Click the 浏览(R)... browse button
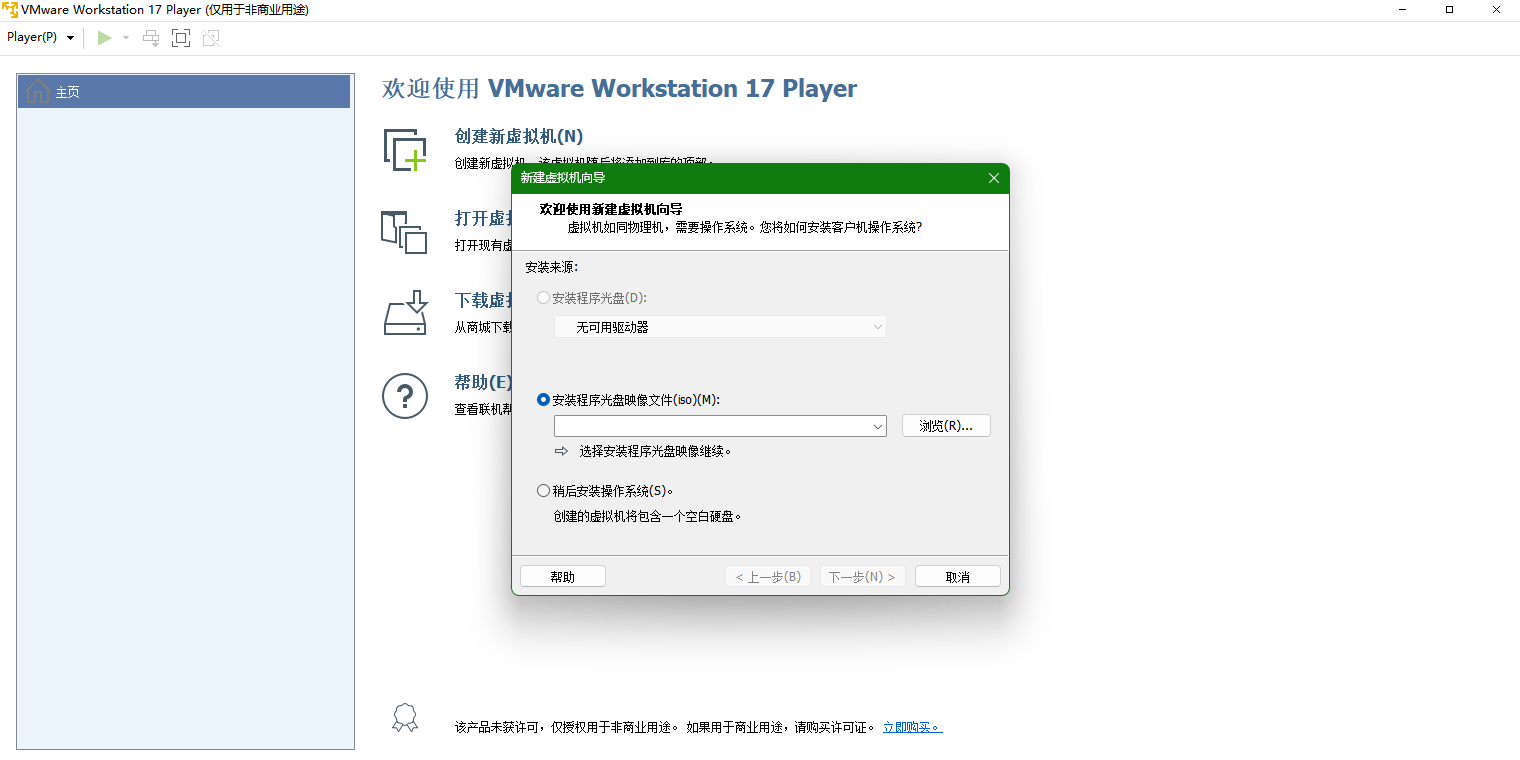Viewport: 1520px width, 760px height. pyautogui.click(x=945, y=426)
